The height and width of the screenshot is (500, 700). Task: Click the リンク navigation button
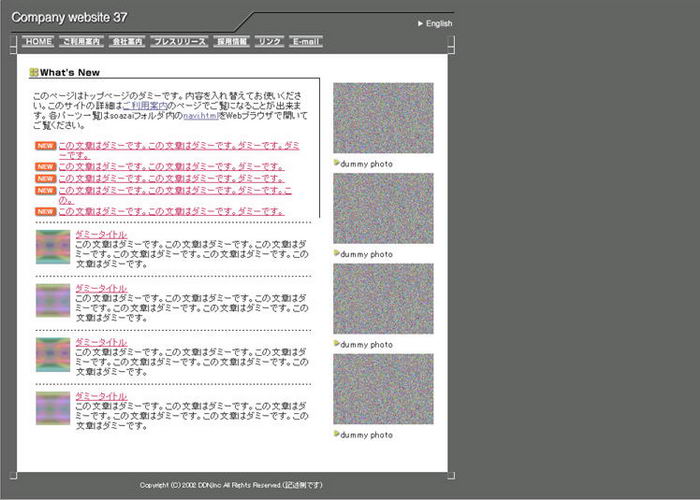(x=269, y=42)
